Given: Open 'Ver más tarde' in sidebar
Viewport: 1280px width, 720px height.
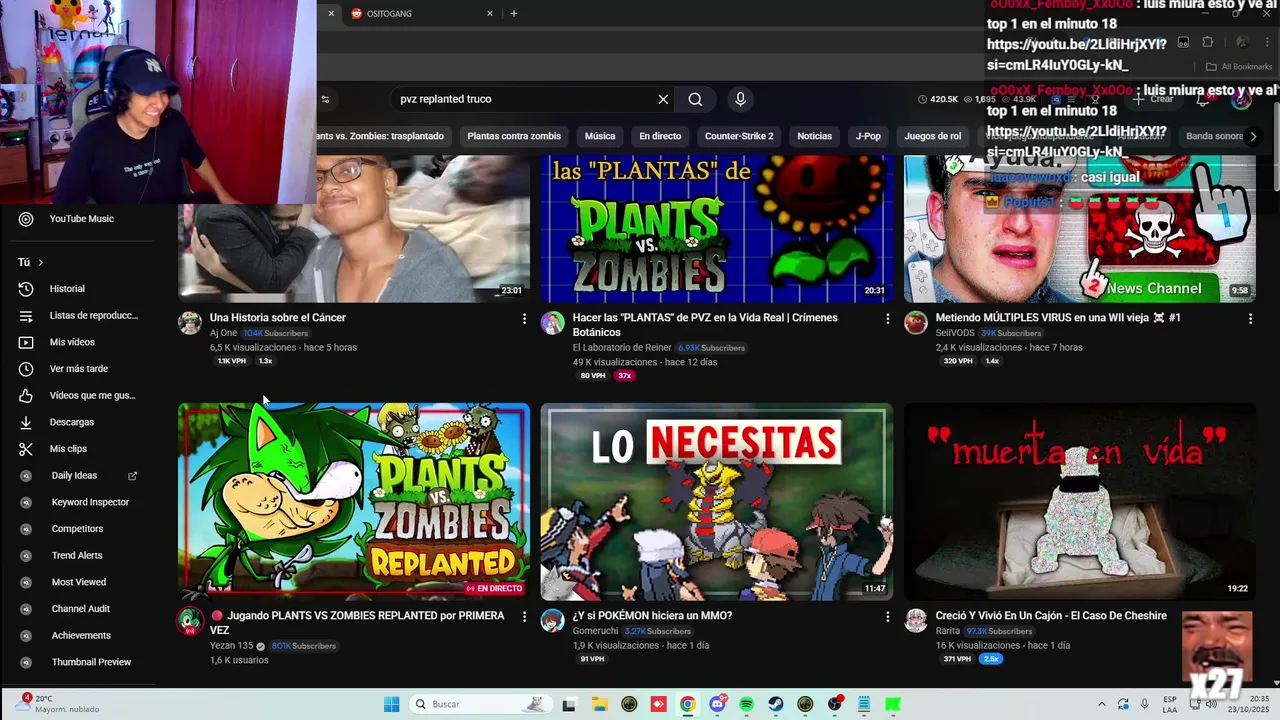Looking at the screenshot, I should pyautogui.click(x=80, y=369).
